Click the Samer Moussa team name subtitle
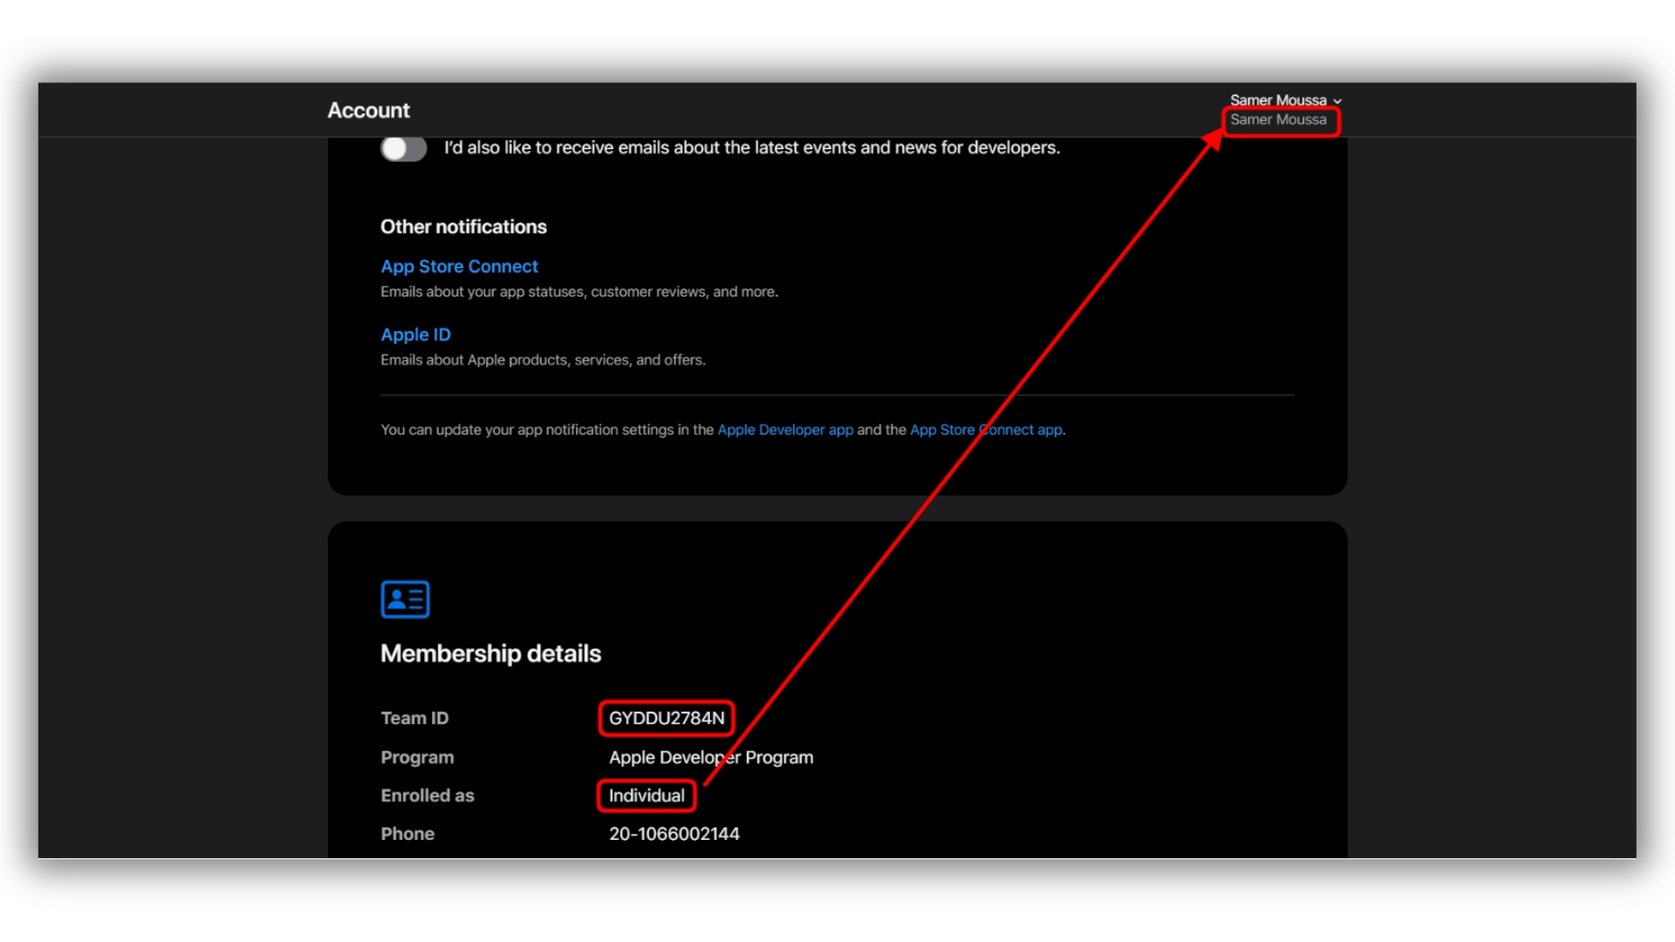This screenshot has height=942, width=1675. click(x=1278, y=120)
